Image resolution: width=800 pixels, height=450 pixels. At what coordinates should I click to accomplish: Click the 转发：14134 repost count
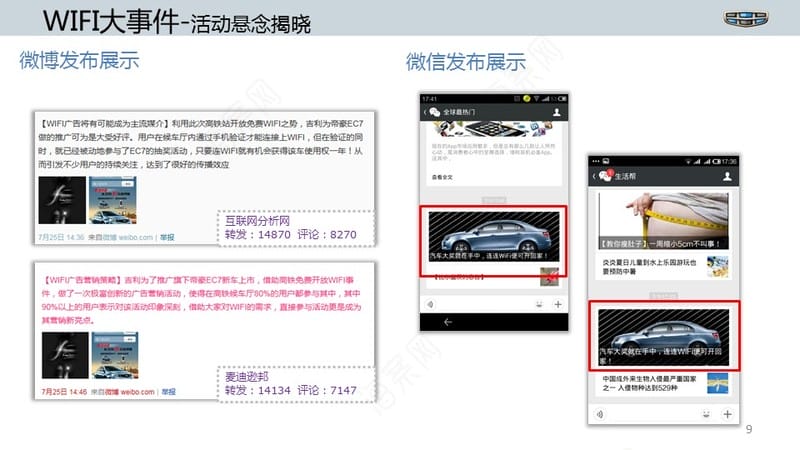tap(257, 390)
